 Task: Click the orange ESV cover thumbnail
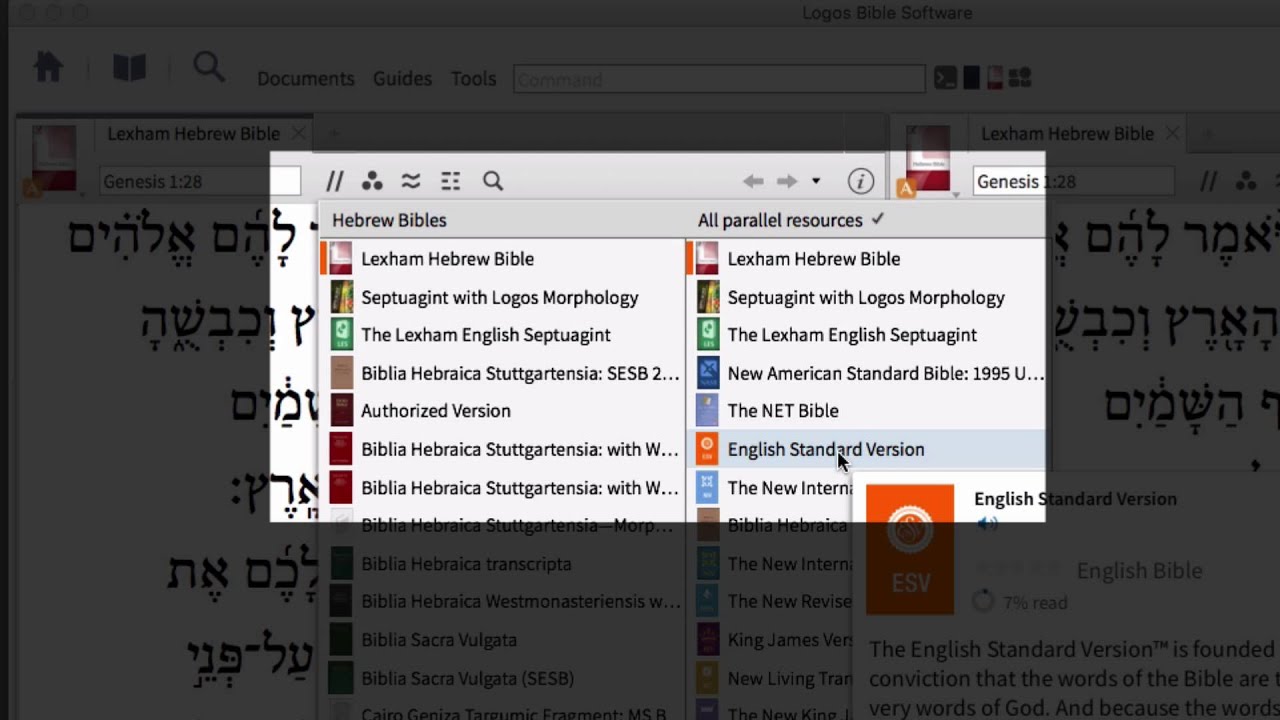pos(910,549)
